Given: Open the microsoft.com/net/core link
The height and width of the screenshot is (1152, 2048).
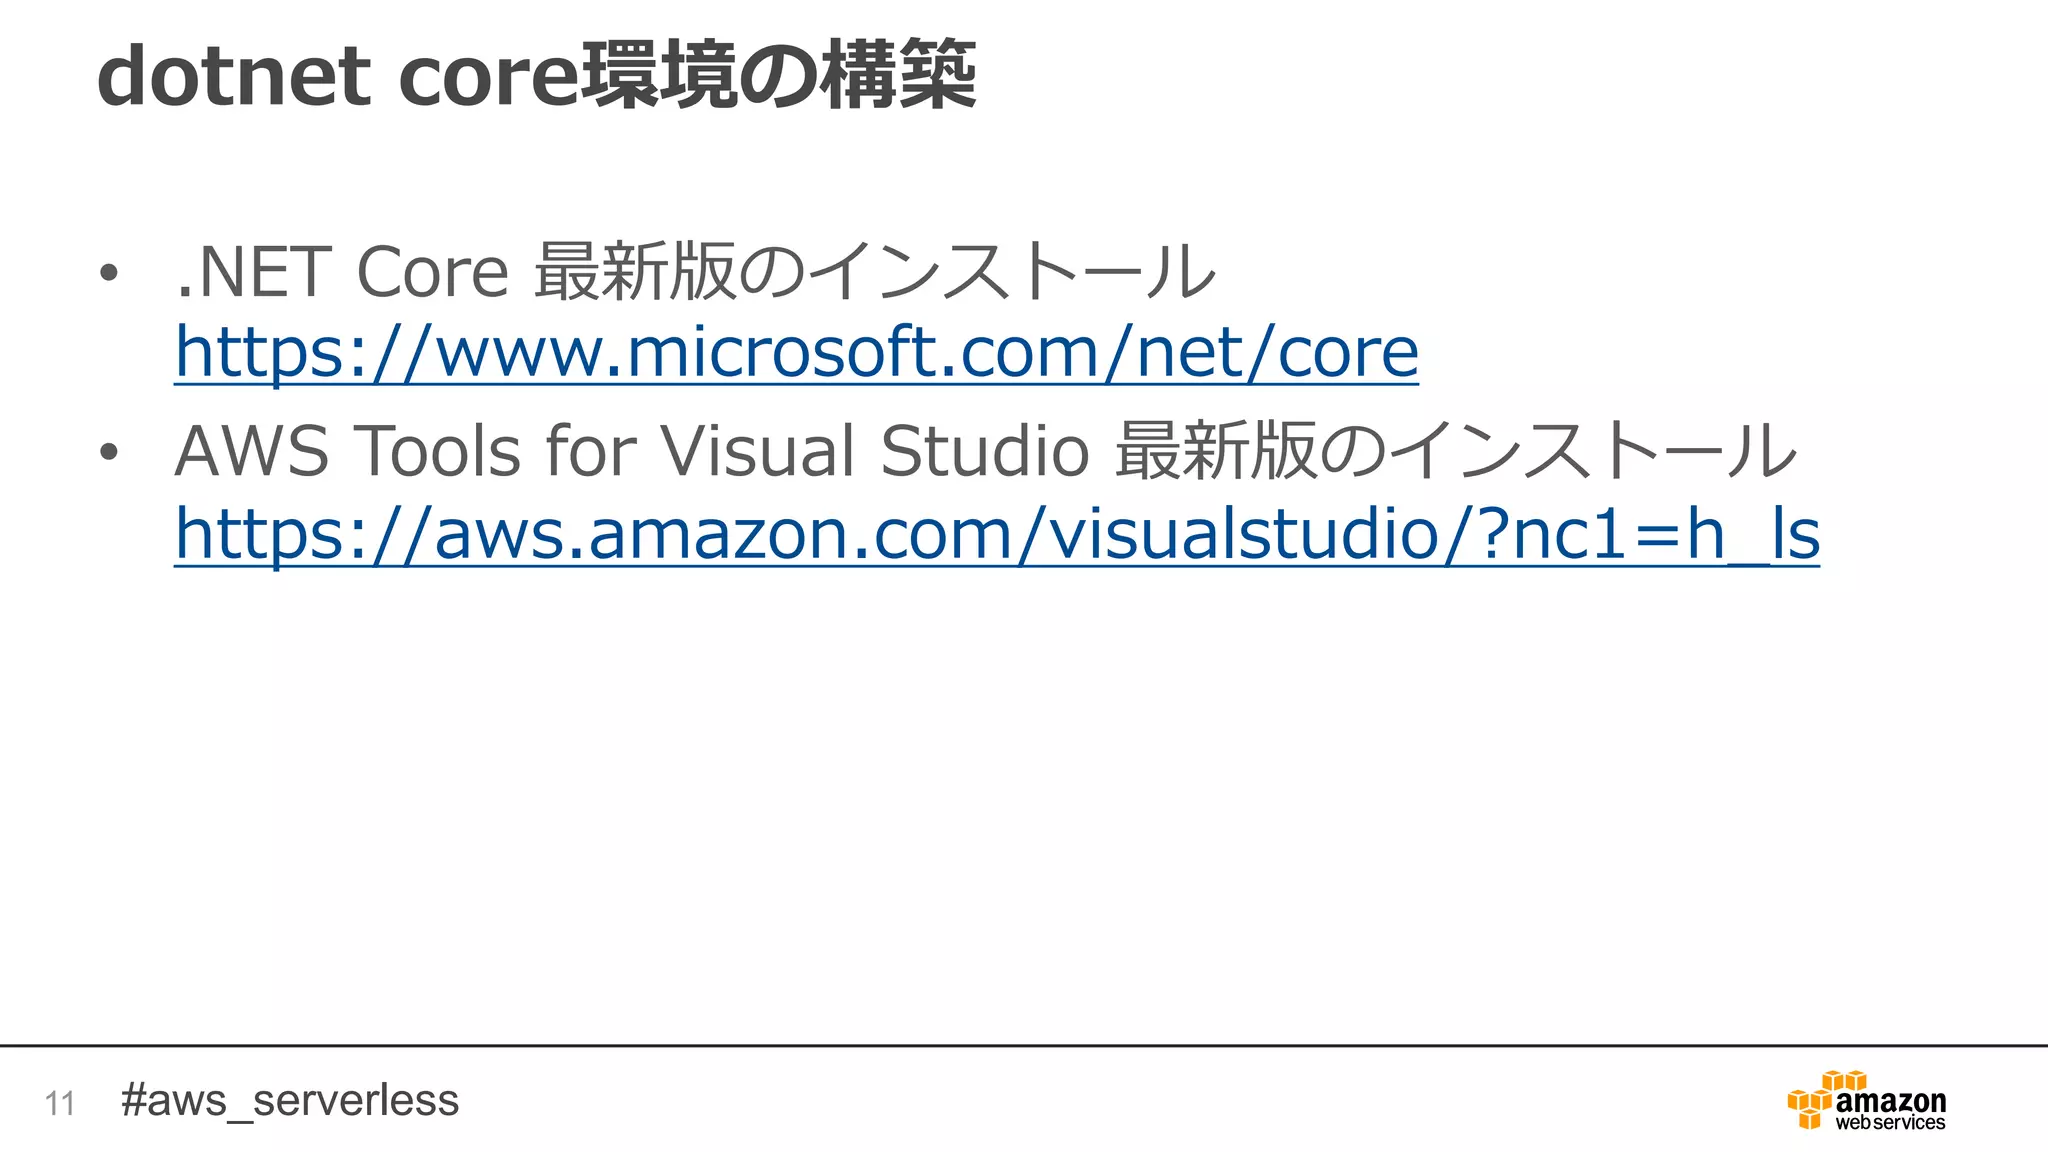Looking at the screenshot, I should (796, 352).
